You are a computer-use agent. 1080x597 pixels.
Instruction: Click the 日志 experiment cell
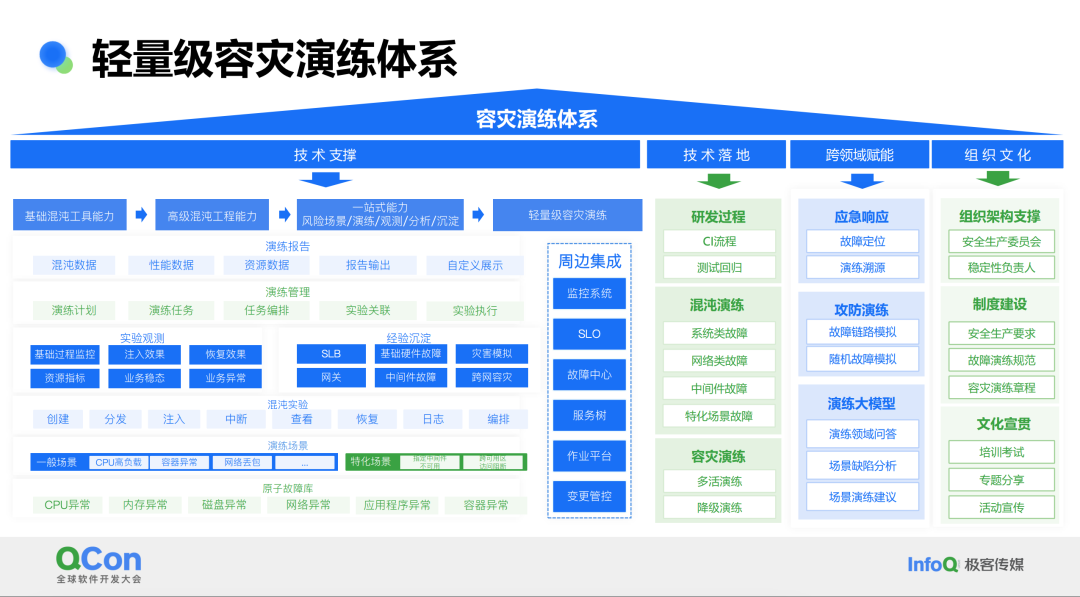coord(433,419)
